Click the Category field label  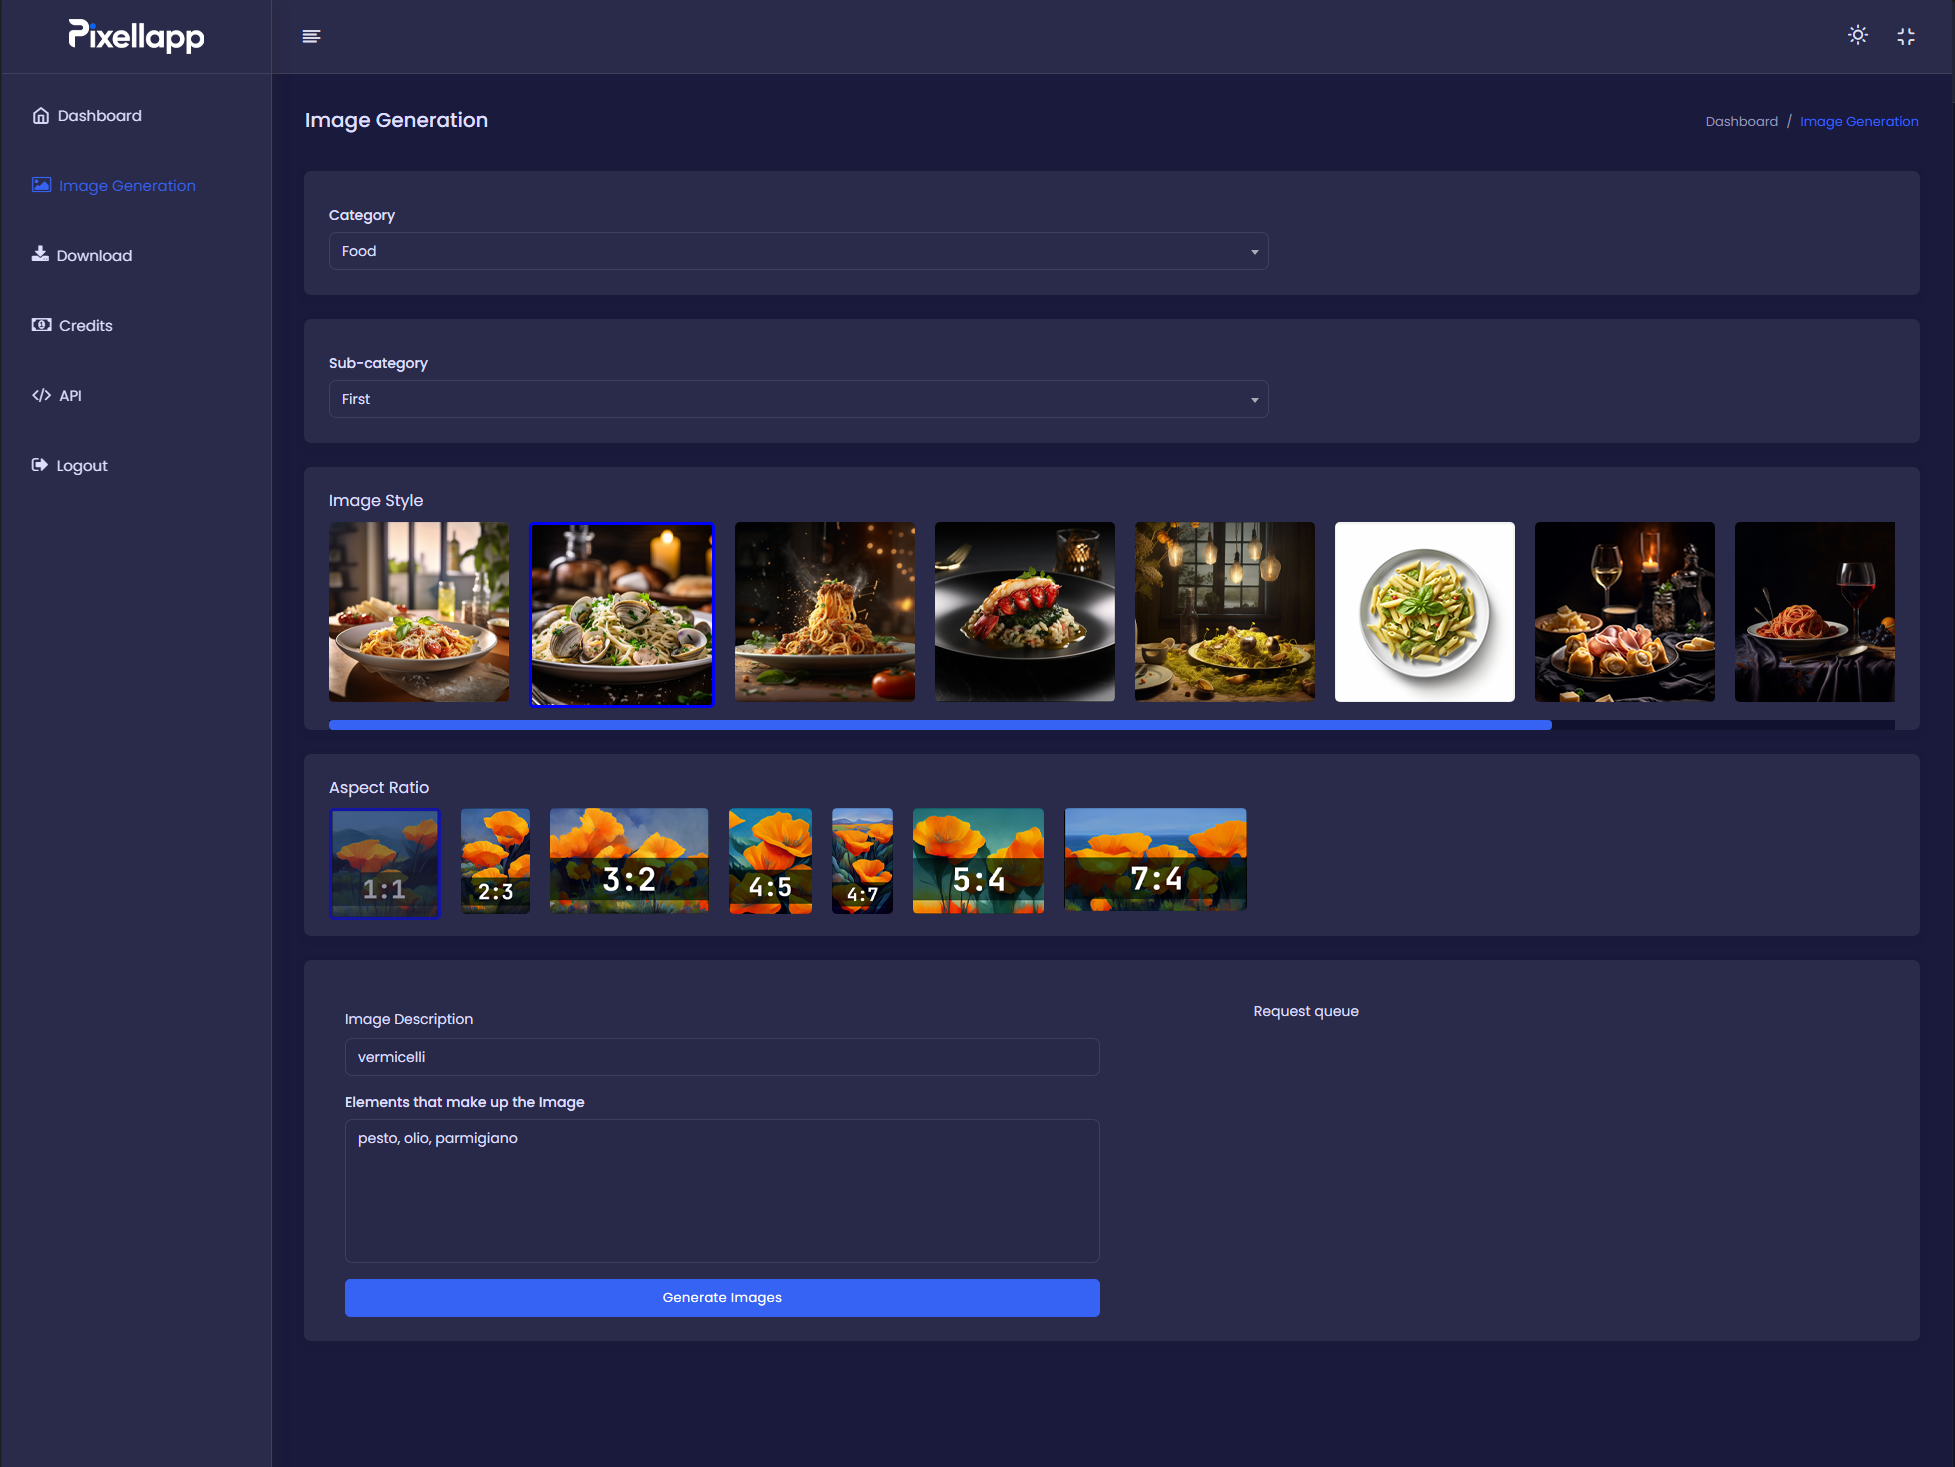[362, 215]
